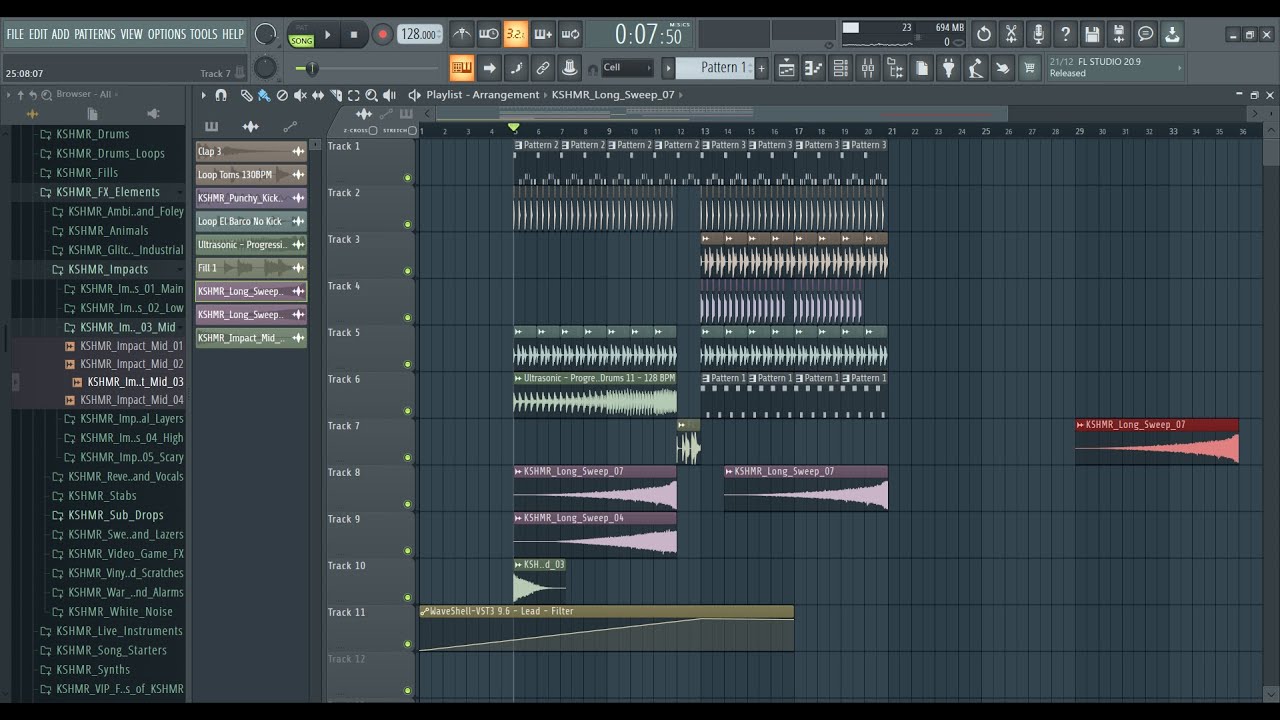Screen dimensions: 1280x720
Task: Open the TOOLS menu
Action: 203,34
